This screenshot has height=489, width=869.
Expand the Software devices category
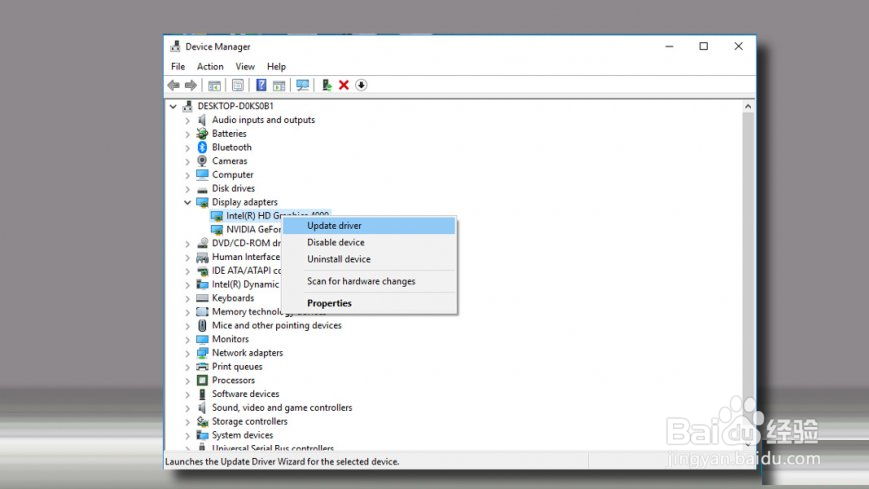pyautogui.click(x=187, y=394)
